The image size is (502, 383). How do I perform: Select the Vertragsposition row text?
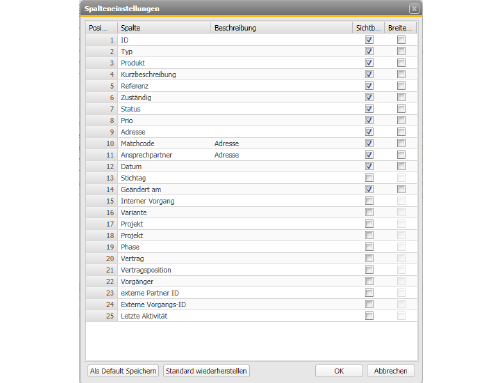tap(146, 270)
